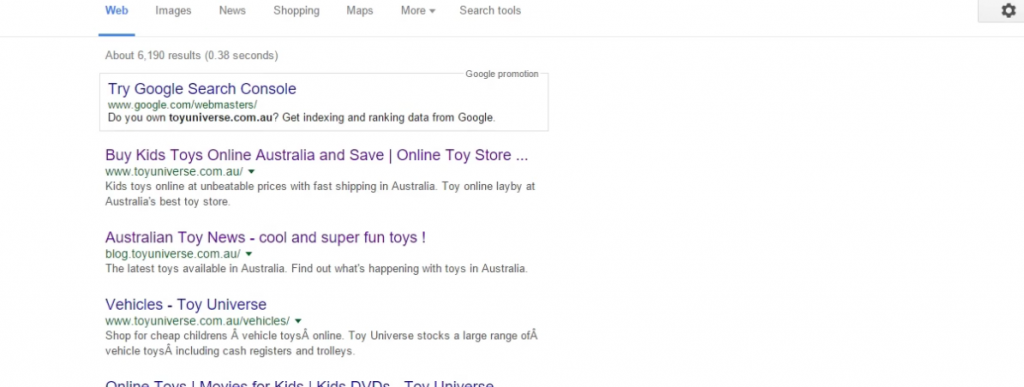
Task: Click the blog.toyuniverse.com.au/ green URL text
Action: [x=172, y=254]
